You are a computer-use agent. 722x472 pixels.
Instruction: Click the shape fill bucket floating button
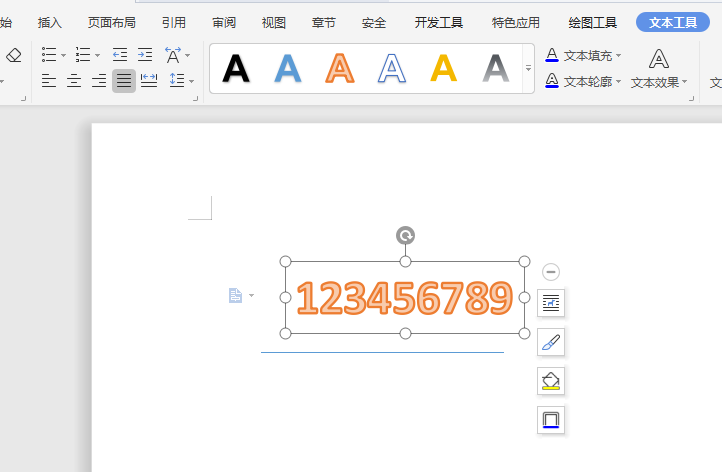(x=551, y=381)
